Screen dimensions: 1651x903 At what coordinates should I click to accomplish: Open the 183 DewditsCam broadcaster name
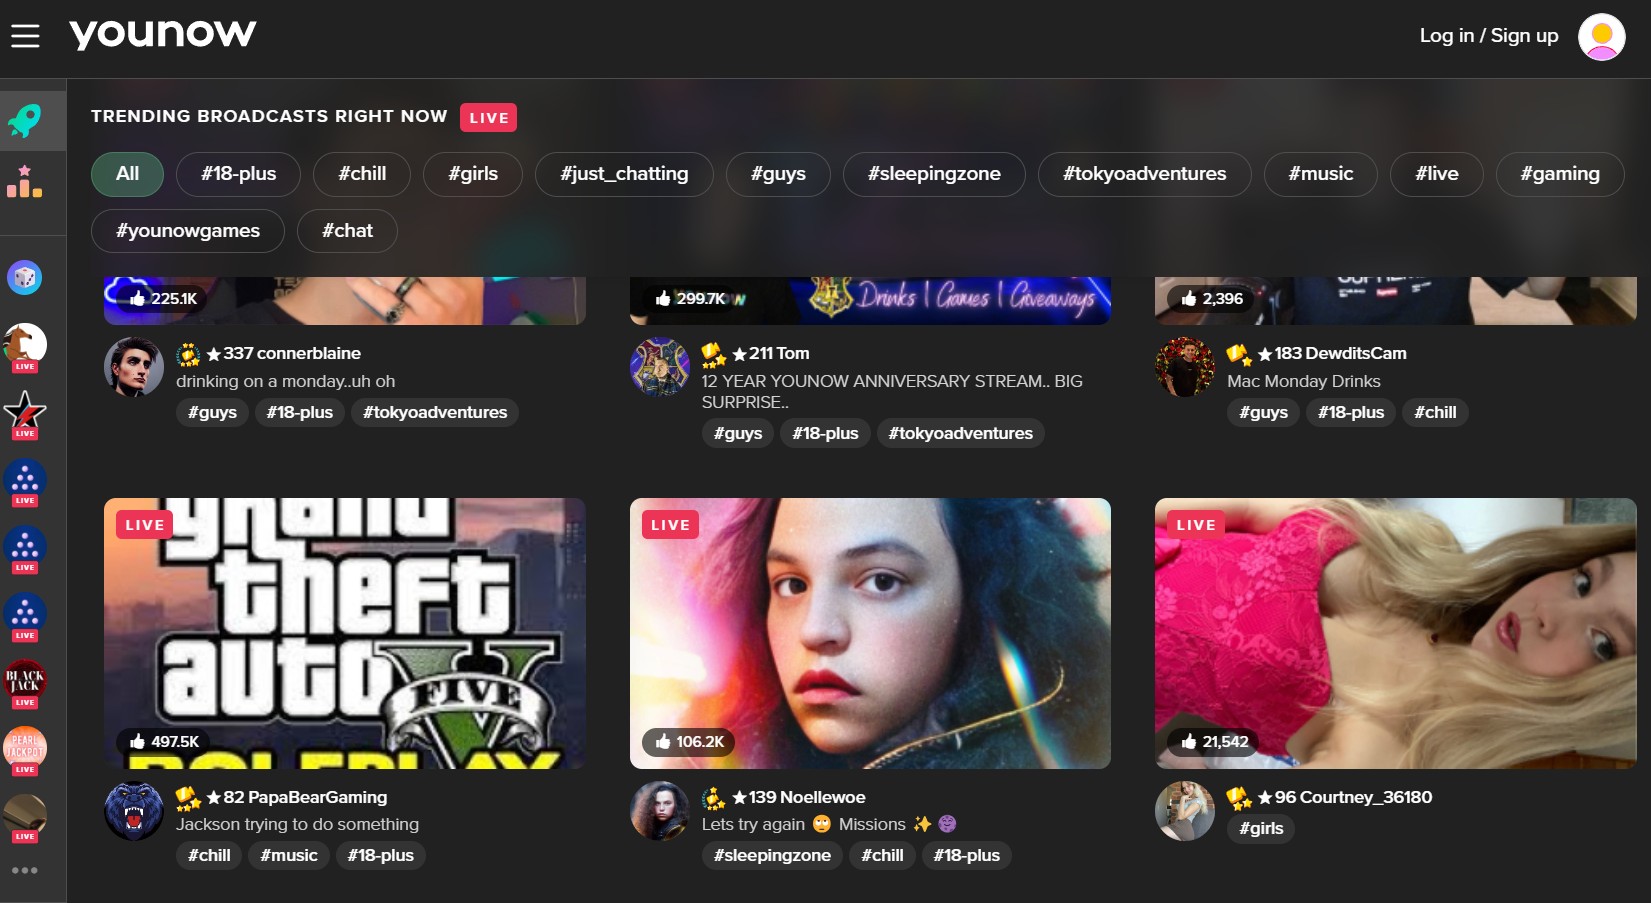(x=1332, y=353)
